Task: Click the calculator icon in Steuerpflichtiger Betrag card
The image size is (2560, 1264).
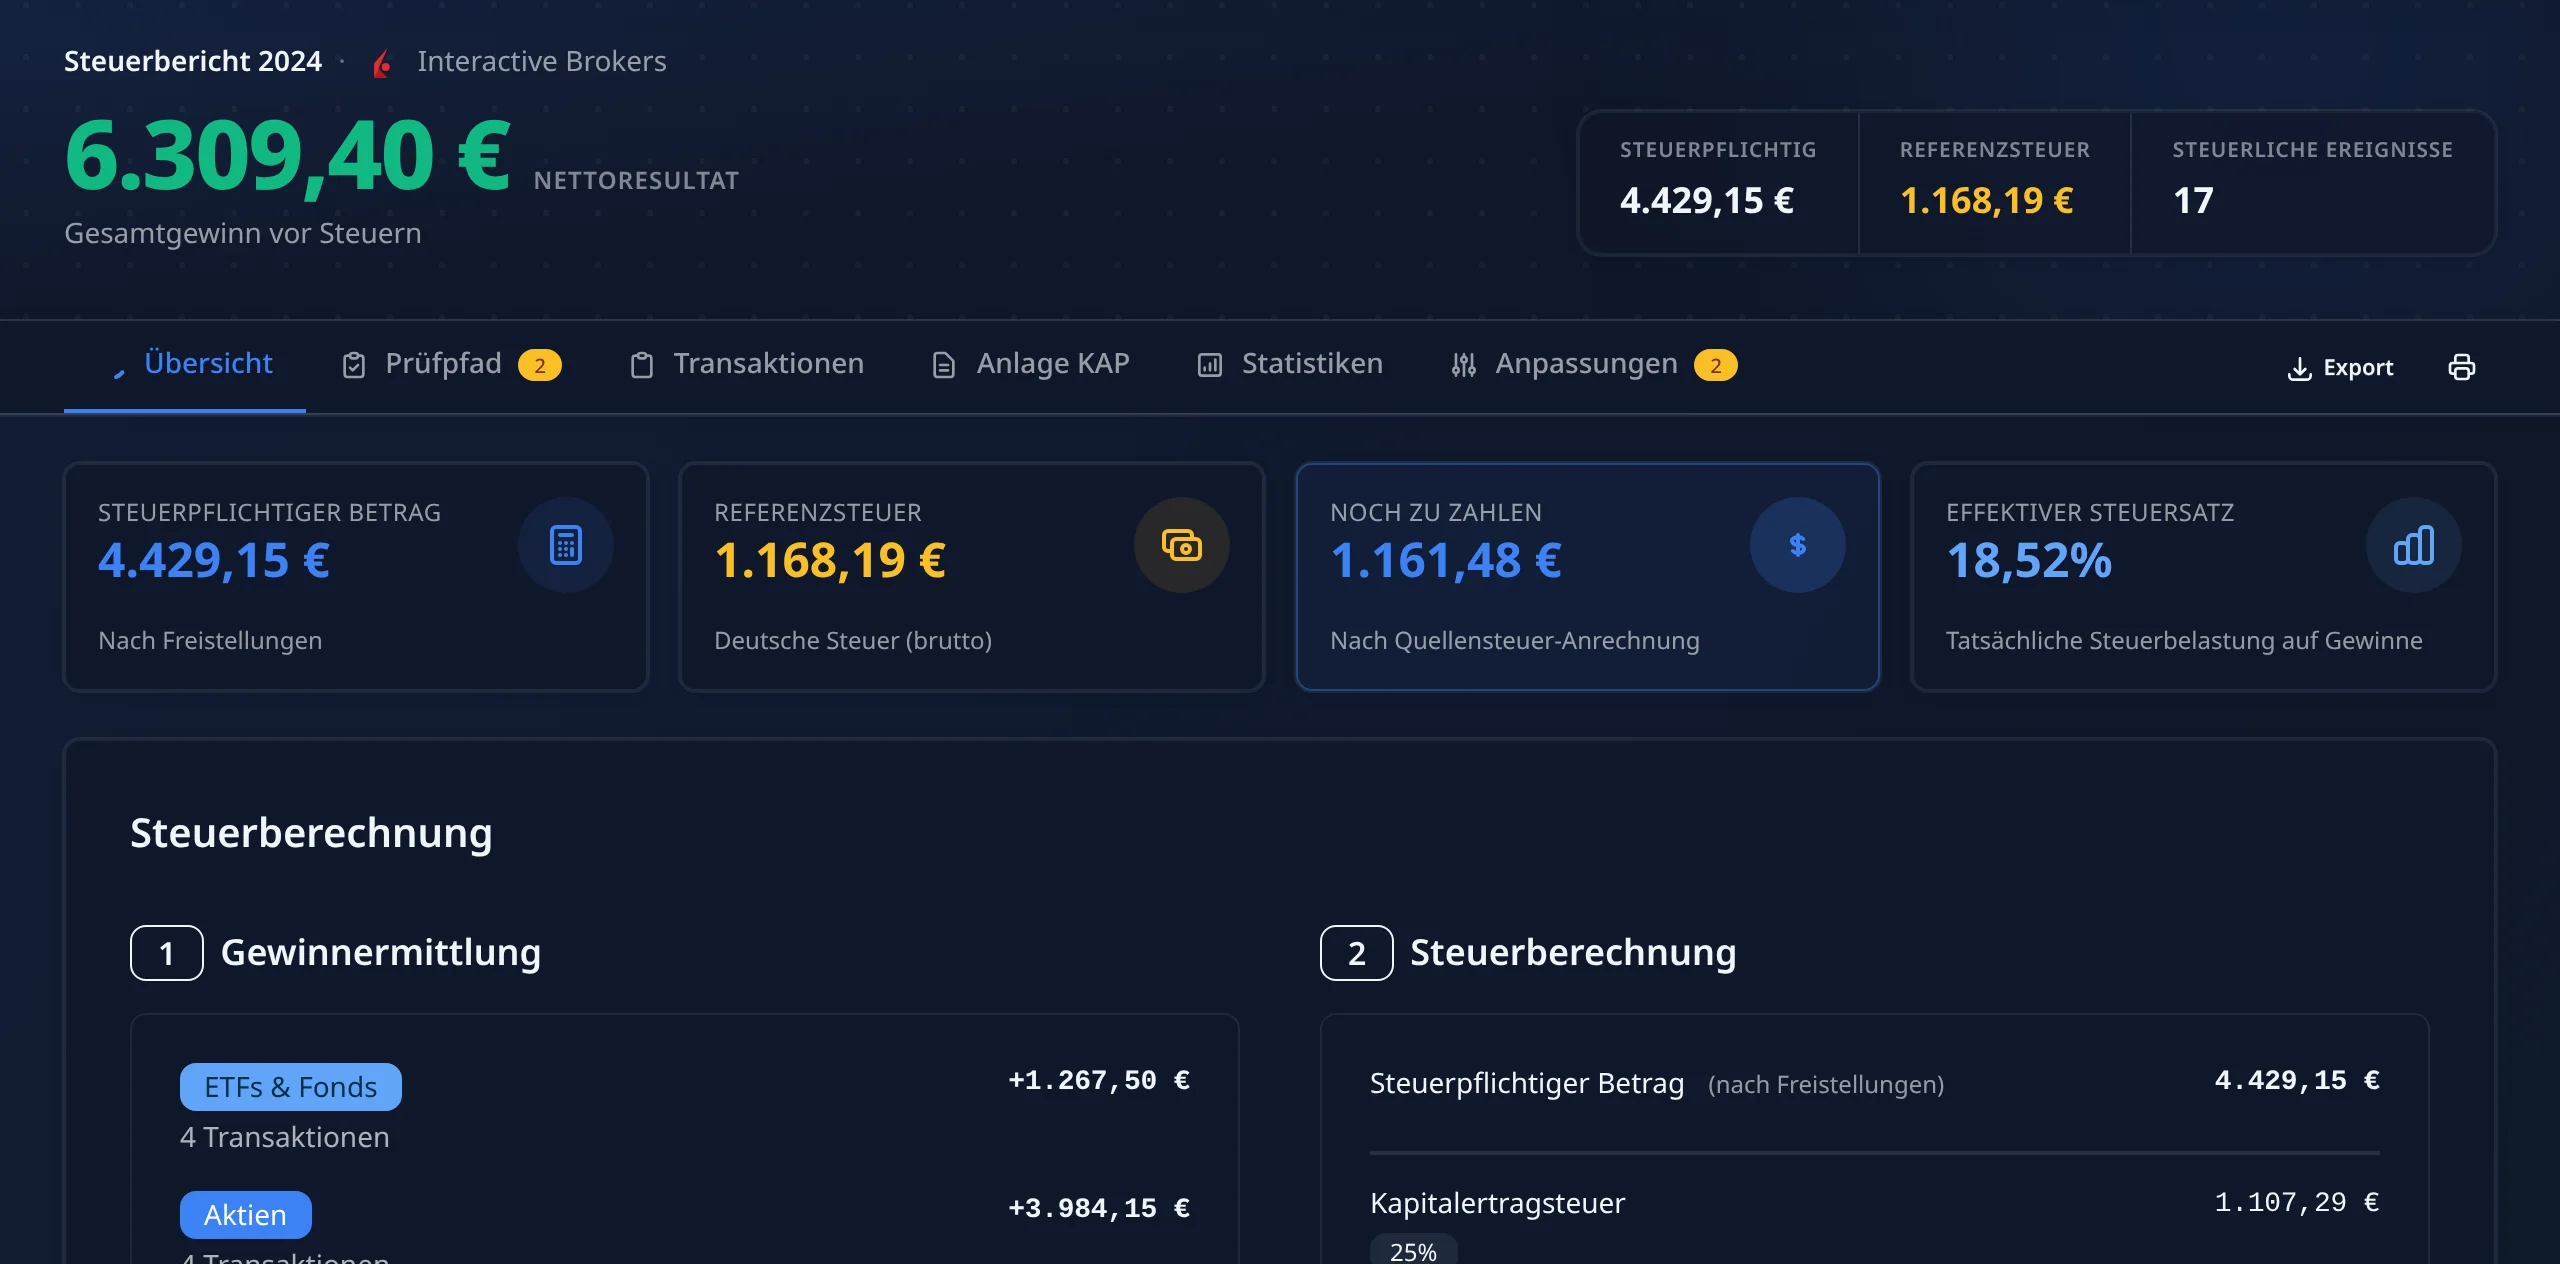Action: 566,545
